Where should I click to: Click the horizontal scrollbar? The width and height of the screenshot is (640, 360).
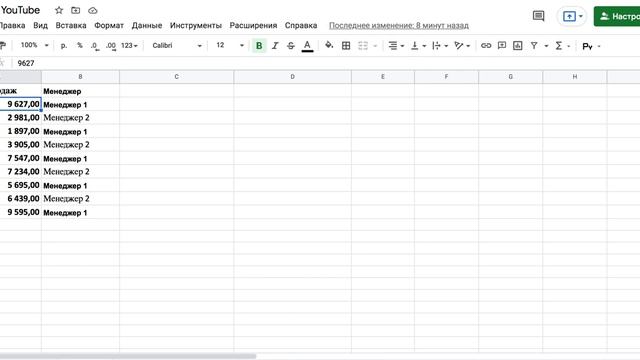128,356
